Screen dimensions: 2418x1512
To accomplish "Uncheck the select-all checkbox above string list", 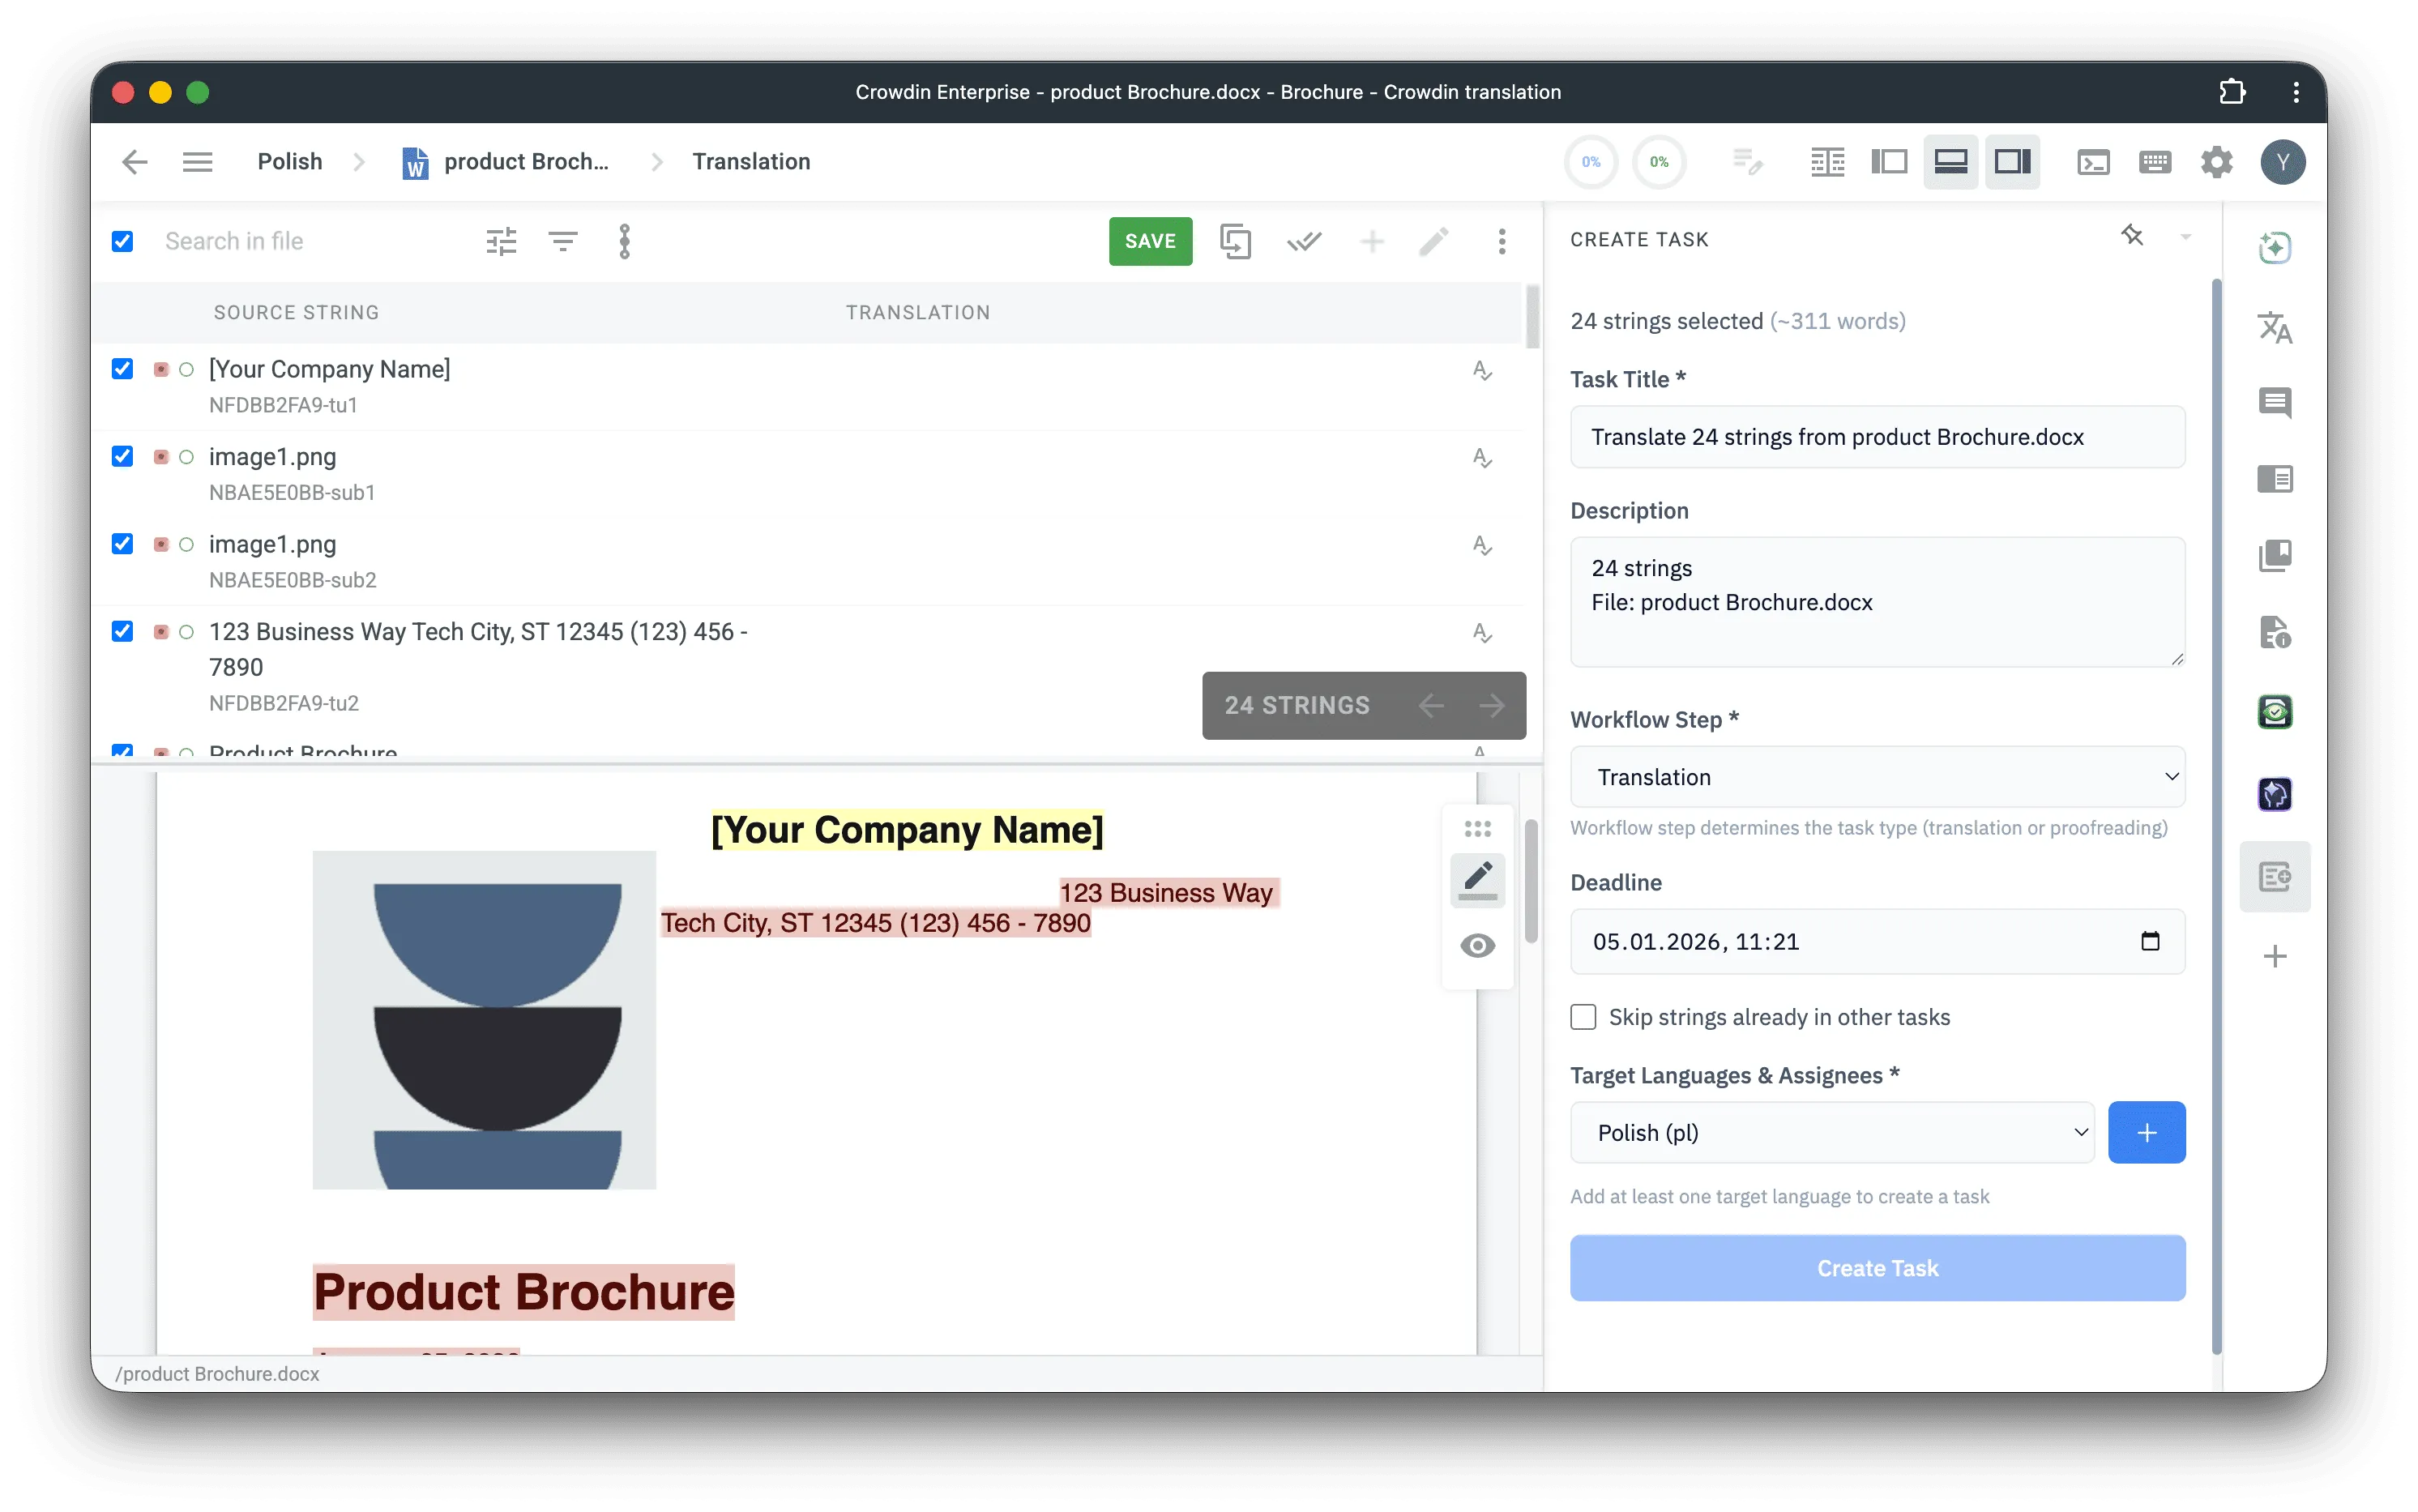I will pos(123,241).
